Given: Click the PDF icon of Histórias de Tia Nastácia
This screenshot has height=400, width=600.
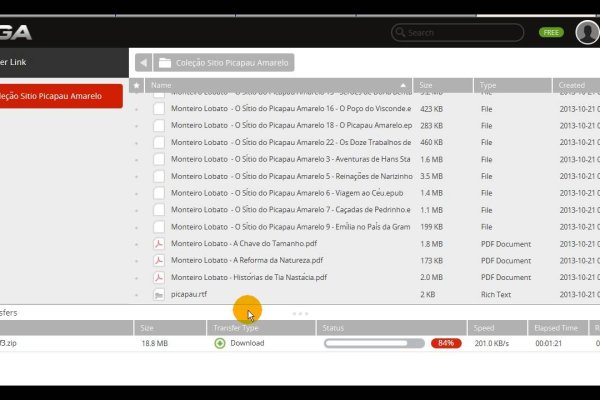Looking at the screenshot, I should [x=158, y=278].
